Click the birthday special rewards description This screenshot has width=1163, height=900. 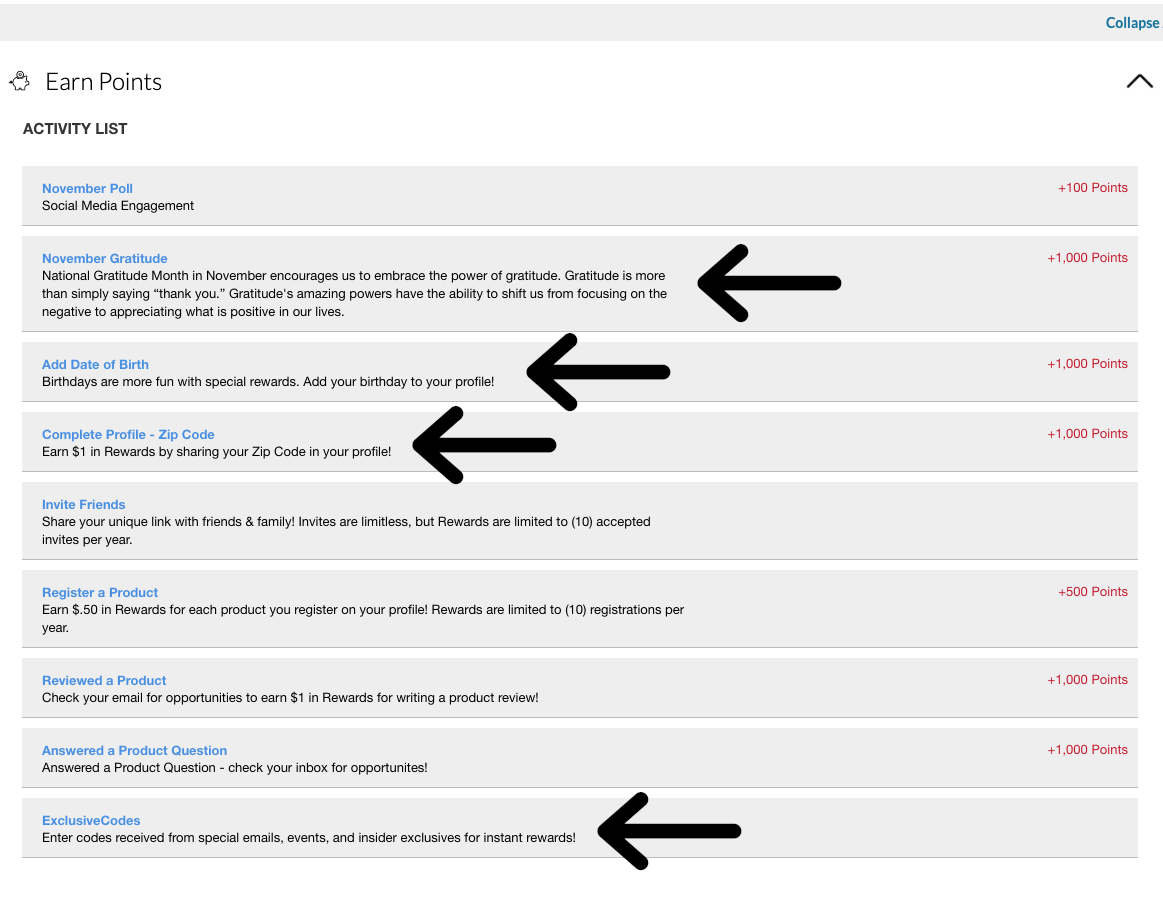tap(268, 381)
